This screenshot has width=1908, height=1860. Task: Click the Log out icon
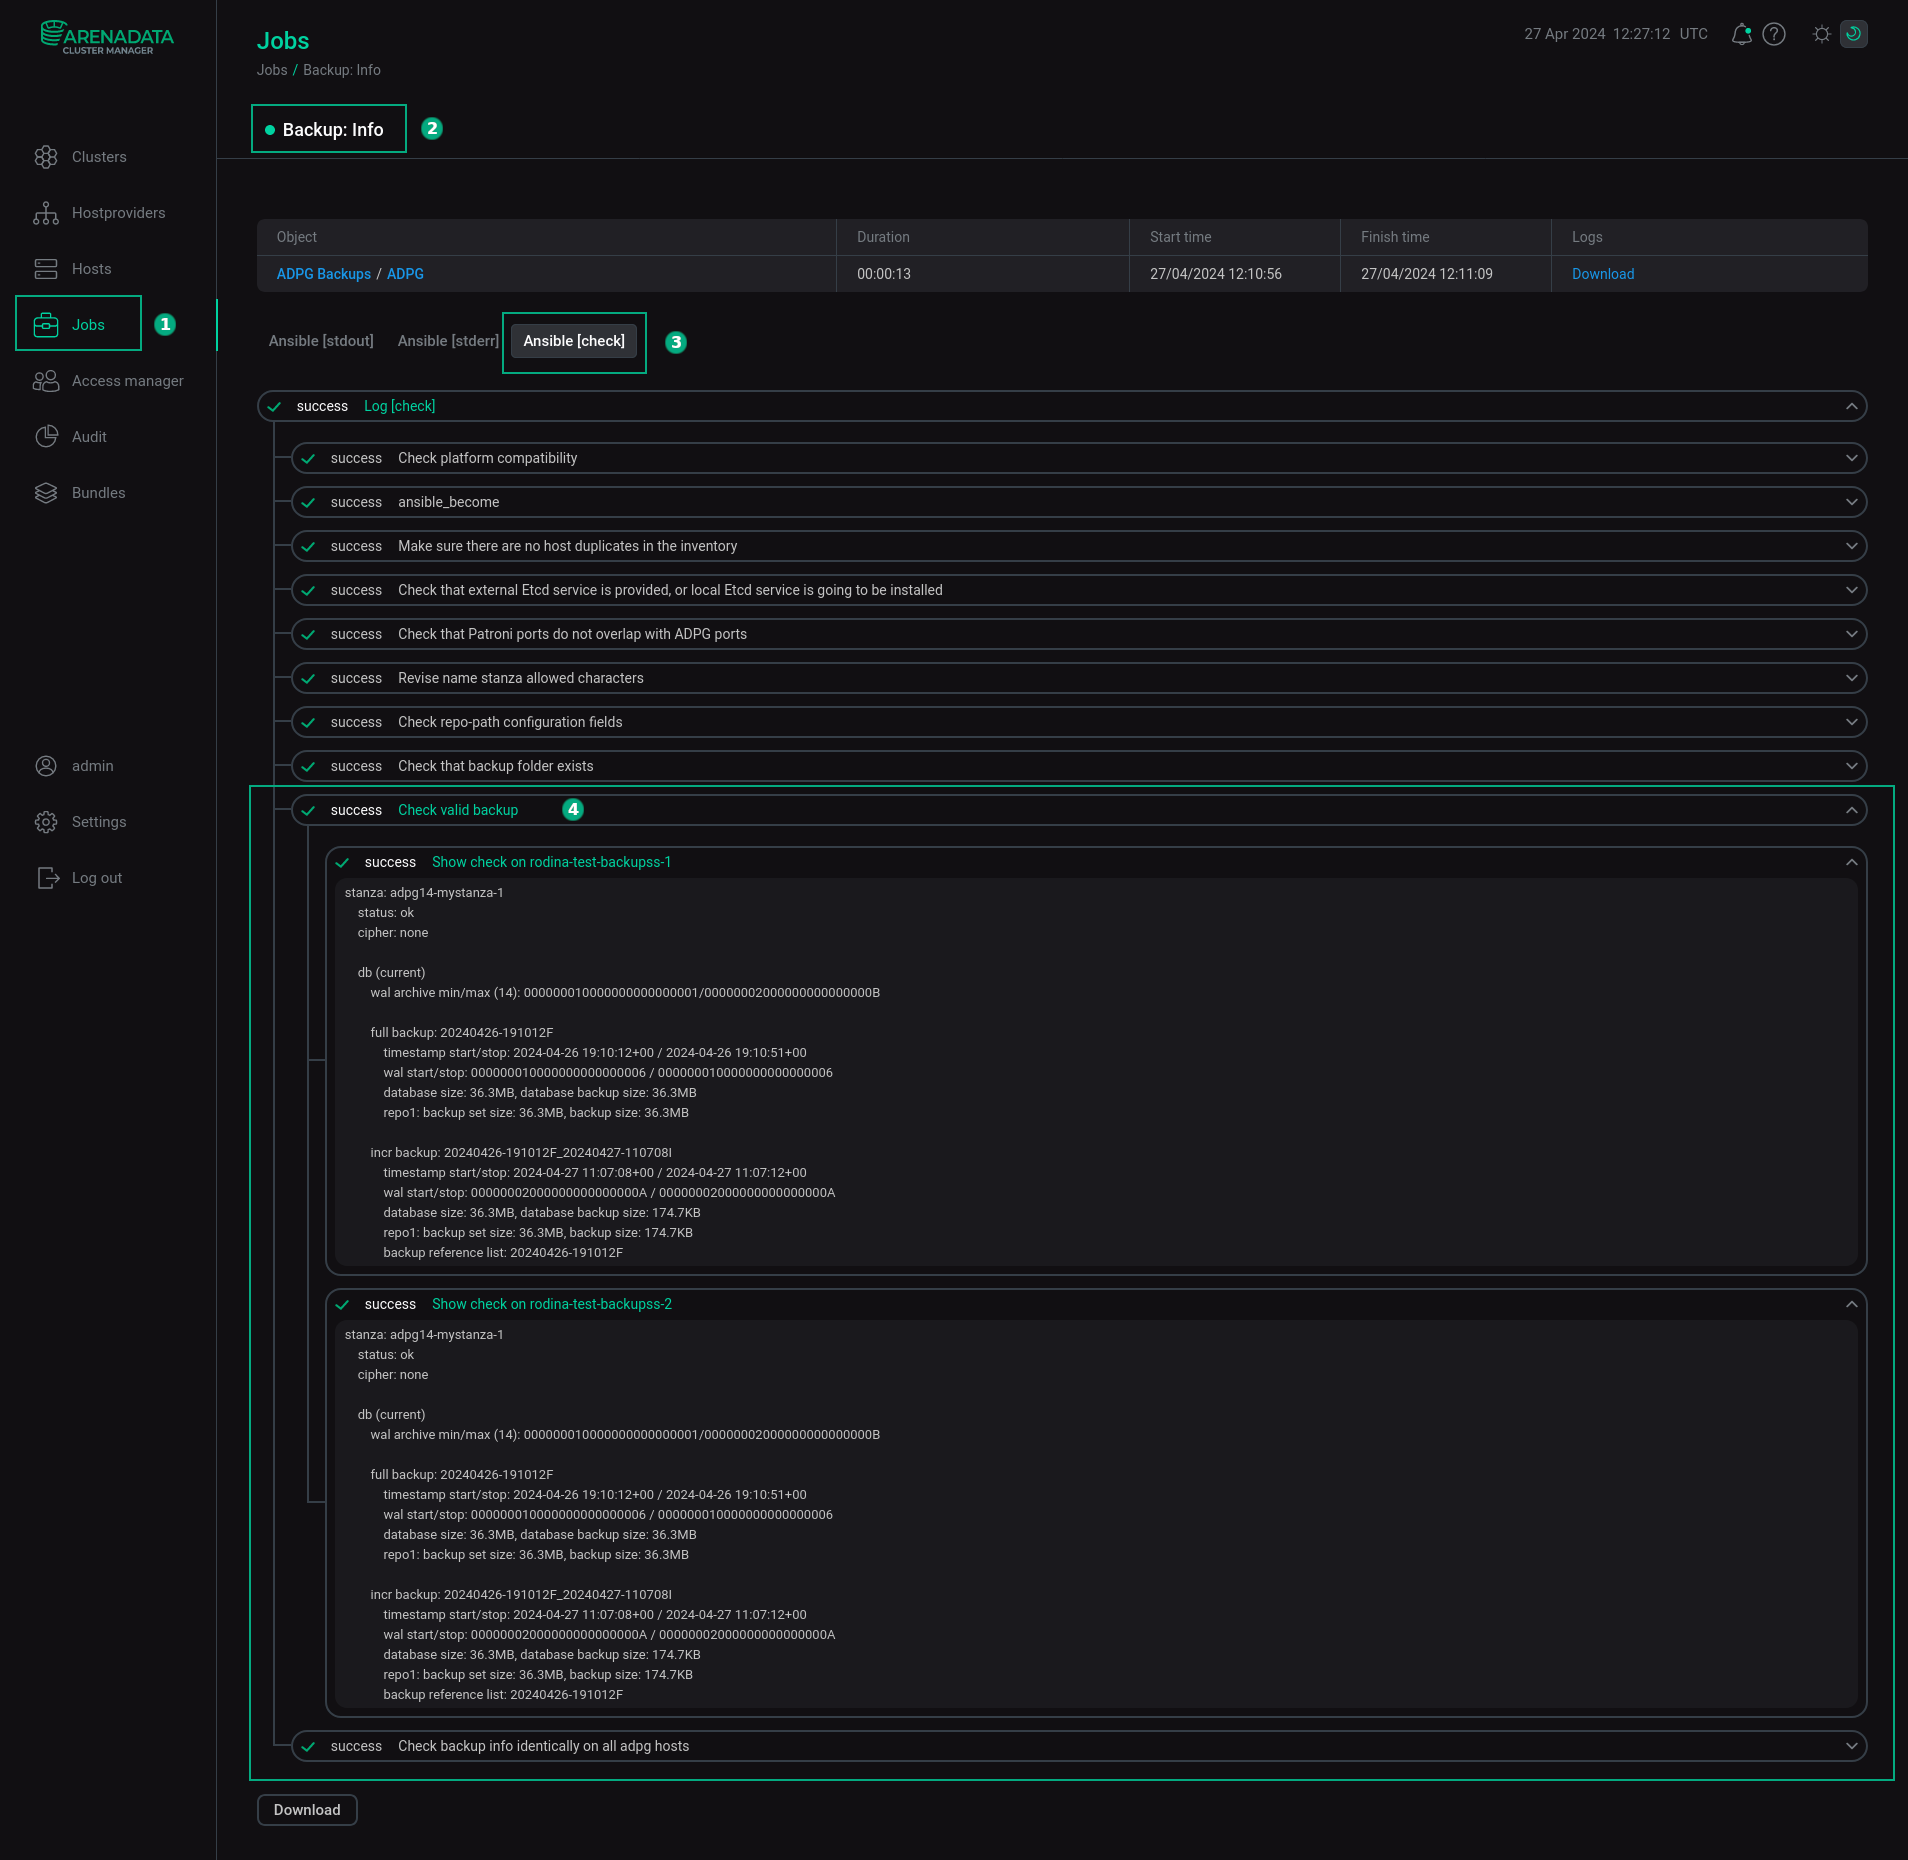47,878
